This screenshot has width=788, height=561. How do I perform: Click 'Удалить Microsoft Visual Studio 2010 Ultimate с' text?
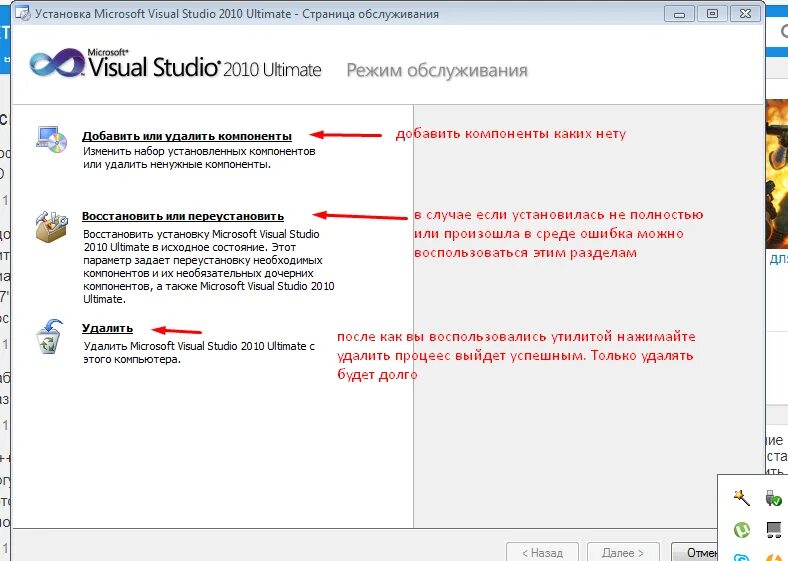click(199, 346)
